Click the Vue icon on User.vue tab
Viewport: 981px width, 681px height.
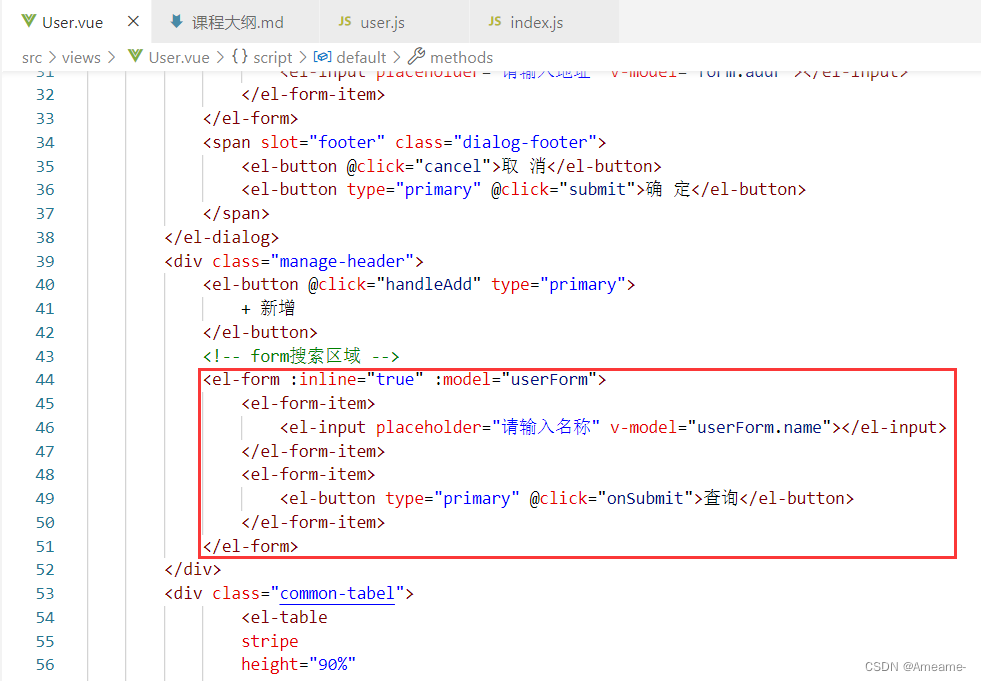click(28, 21)
